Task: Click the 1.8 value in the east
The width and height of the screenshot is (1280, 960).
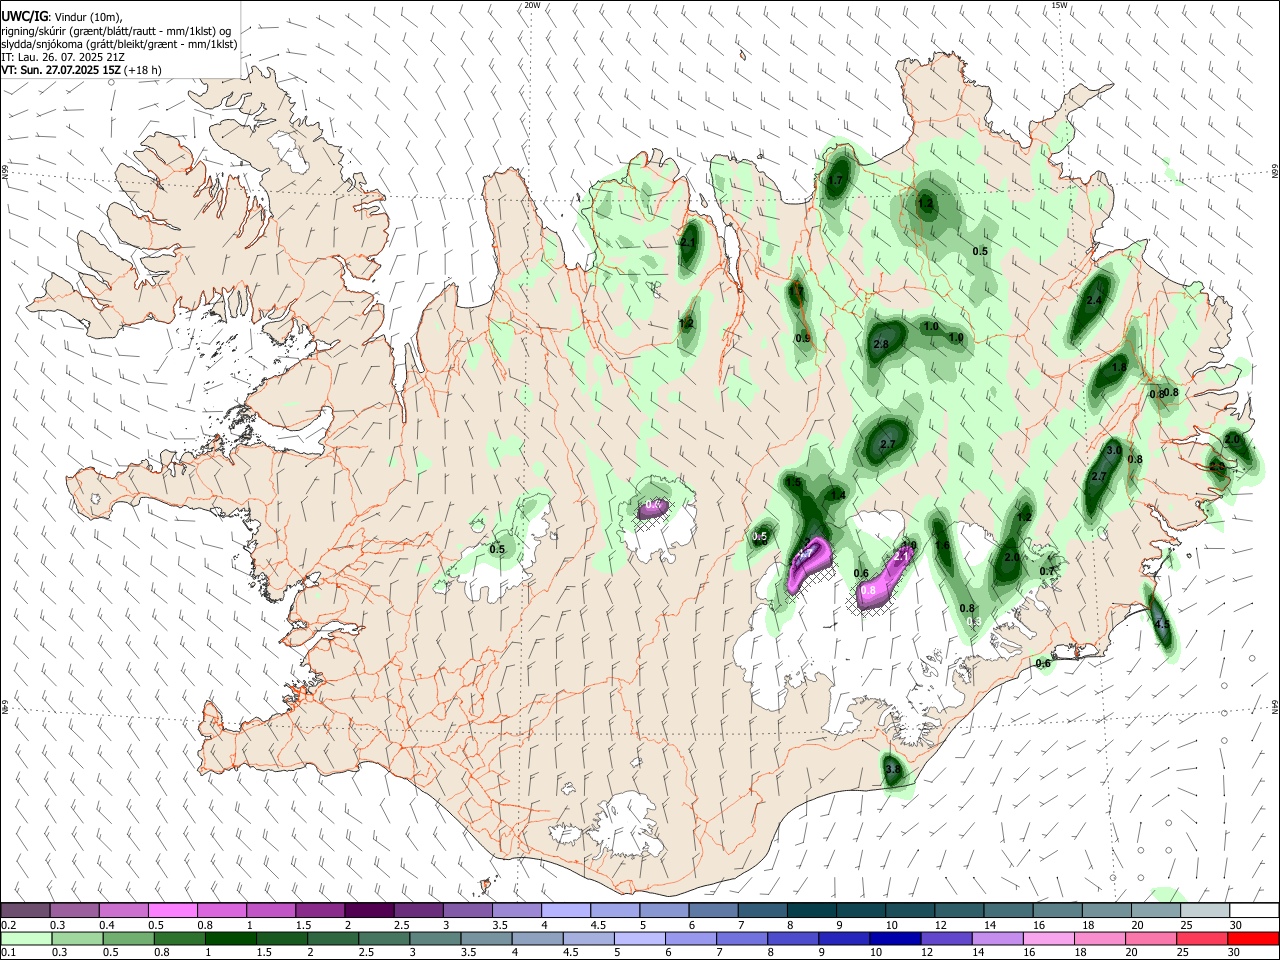Action: coord(1119,368)
